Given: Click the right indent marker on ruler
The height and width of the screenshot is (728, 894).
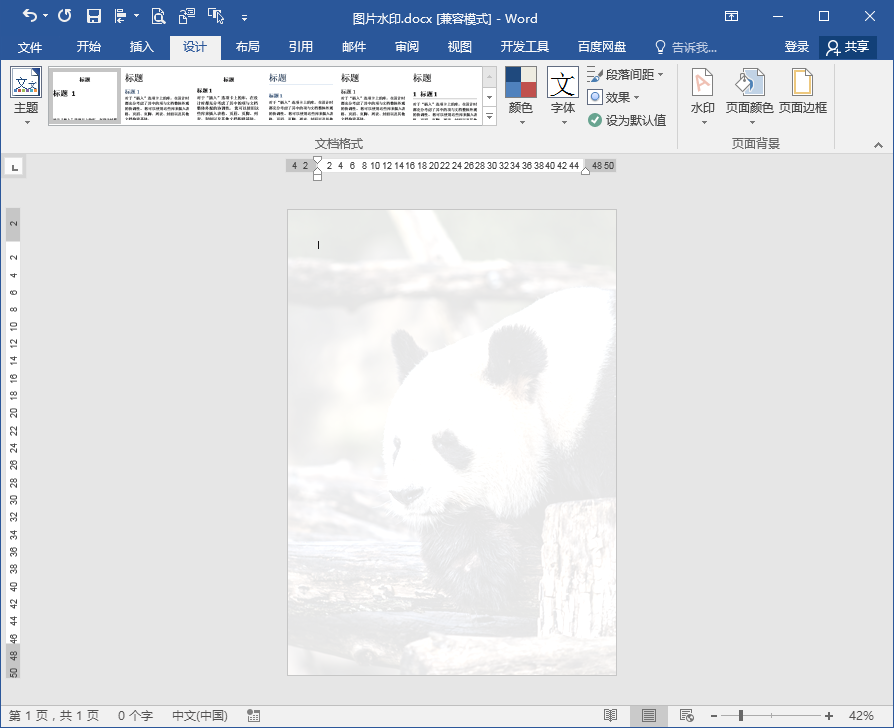Looking at the screenshot, I should tap(585, 171).
